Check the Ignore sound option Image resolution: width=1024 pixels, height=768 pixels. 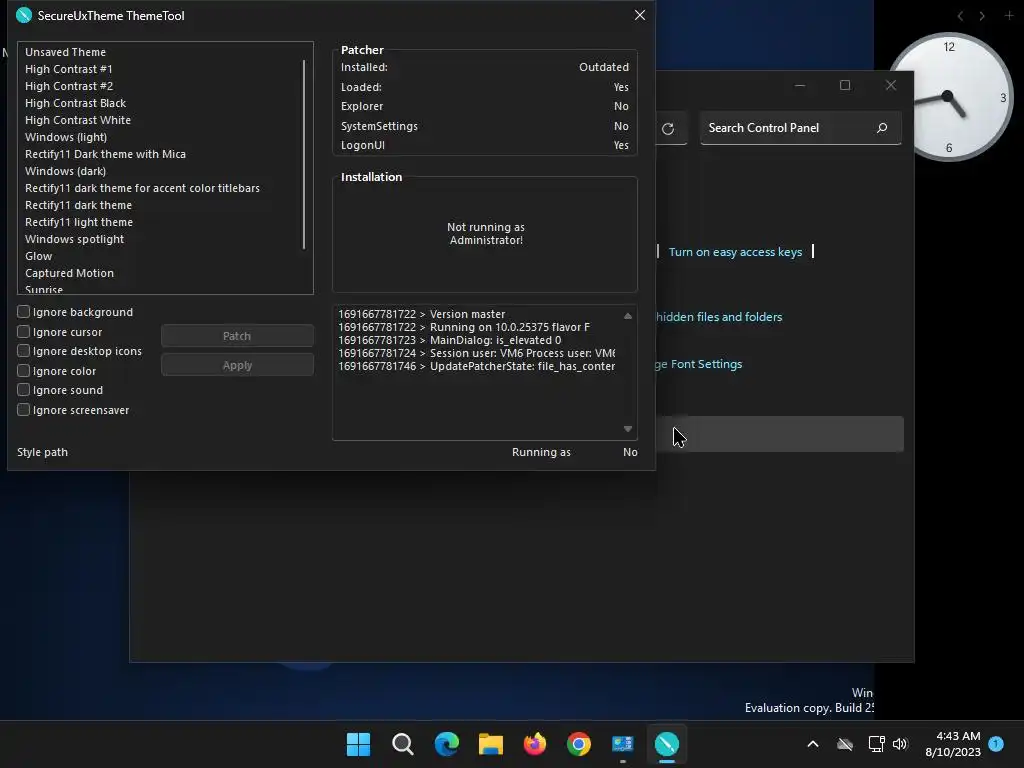click(x=24, y=390)
